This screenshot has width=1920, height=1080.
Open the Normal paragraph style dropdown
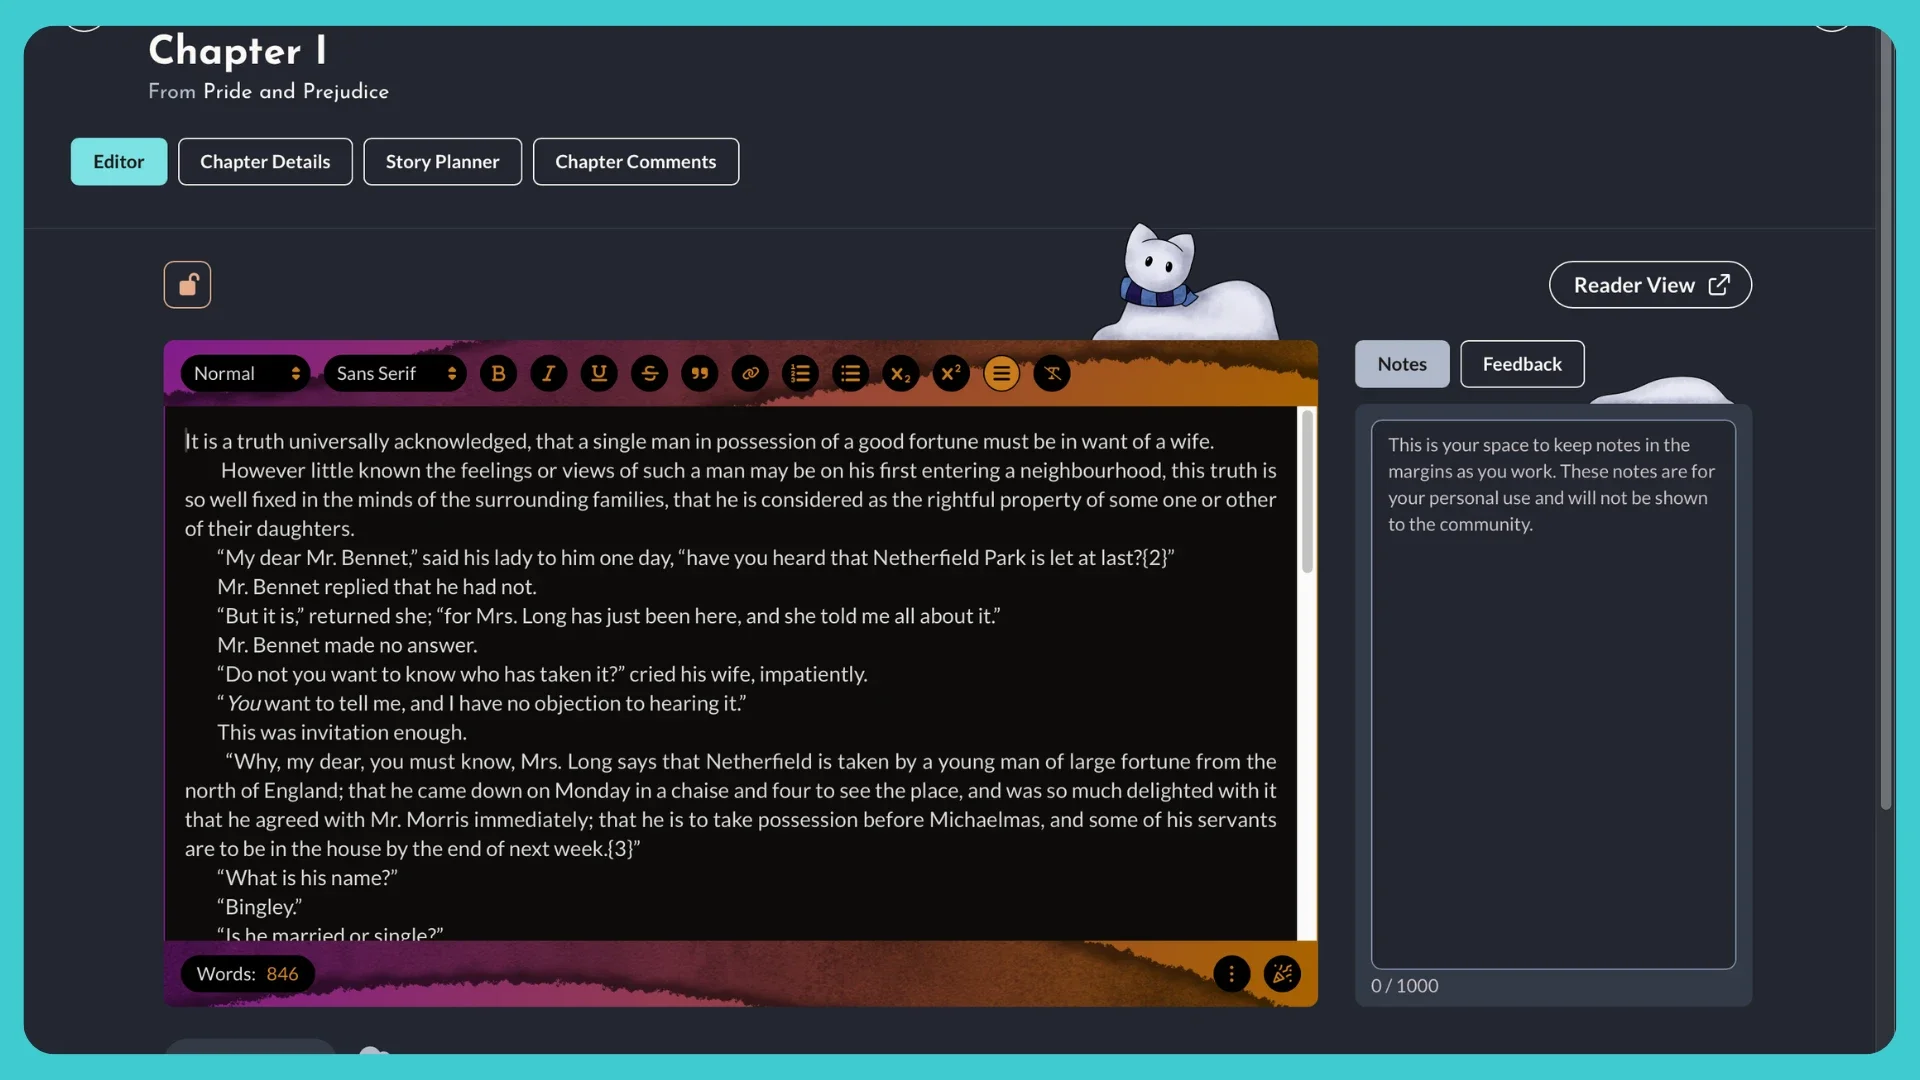point(245,374)
